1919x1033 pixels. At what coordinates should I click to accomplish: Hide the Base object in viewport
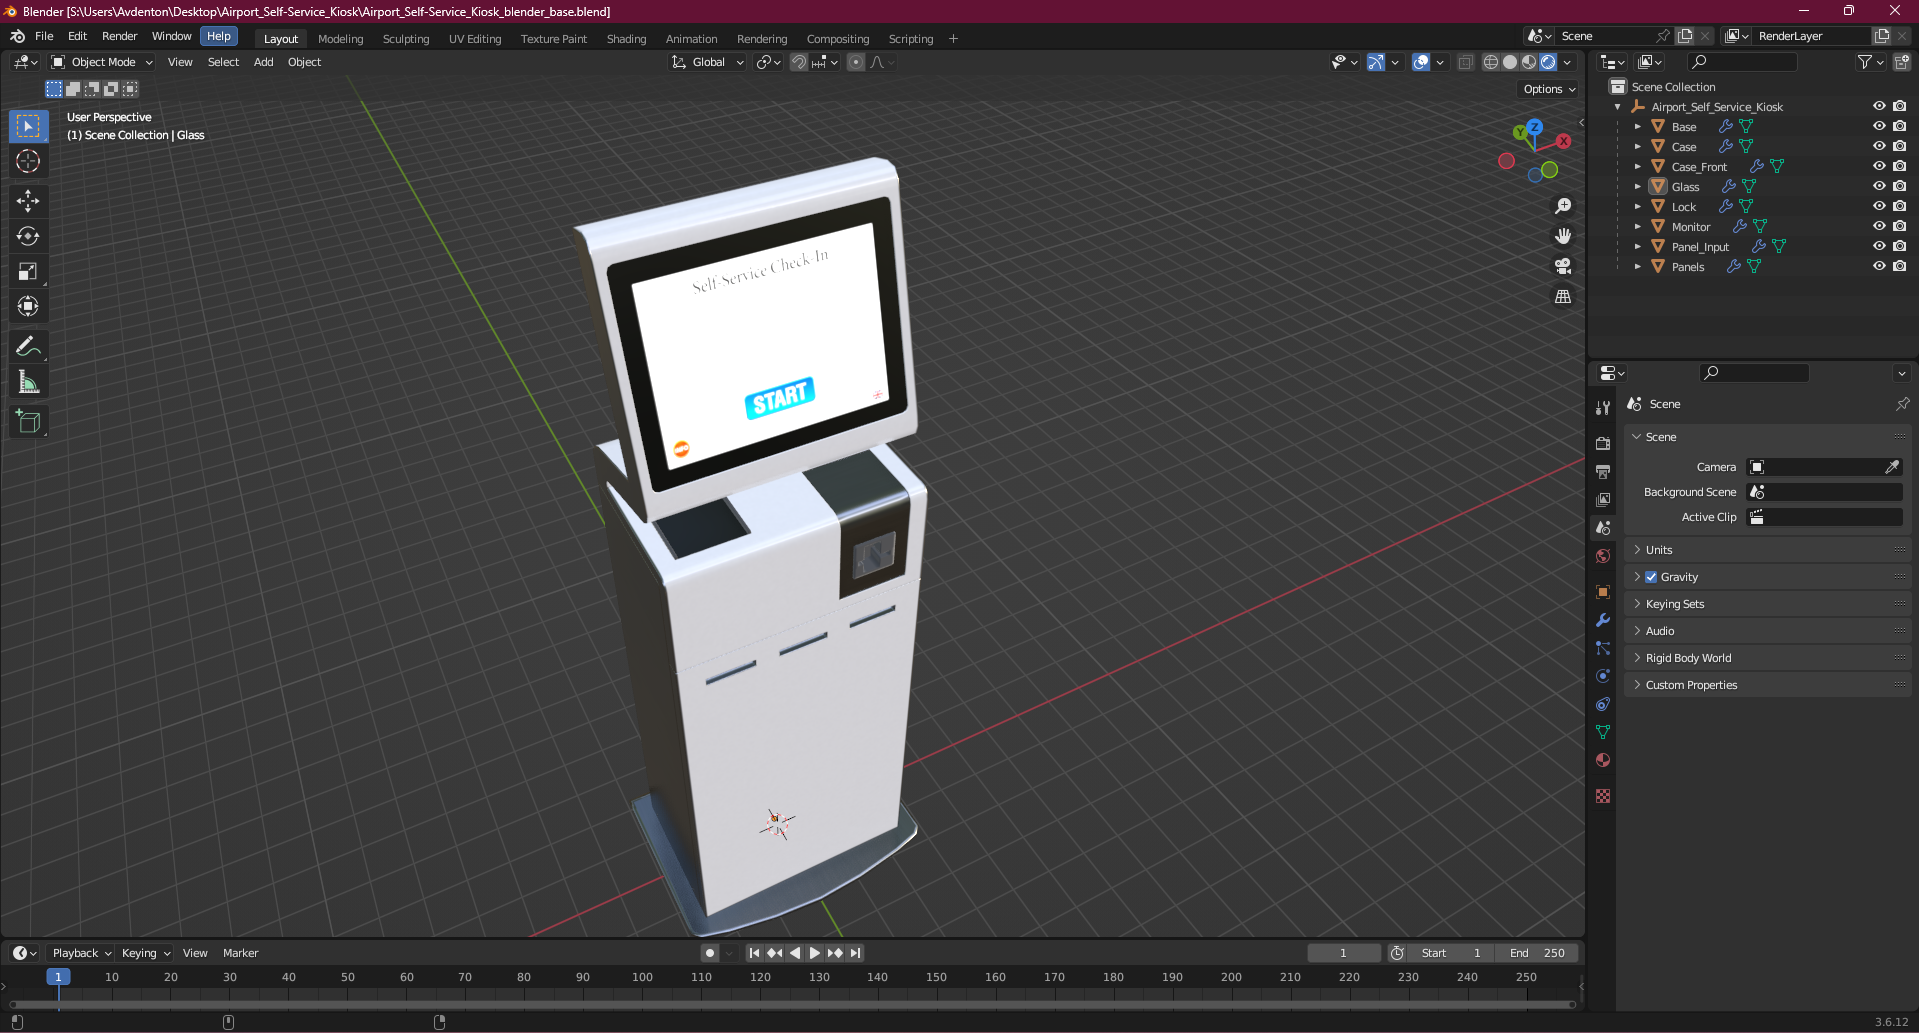(1879, 126)
